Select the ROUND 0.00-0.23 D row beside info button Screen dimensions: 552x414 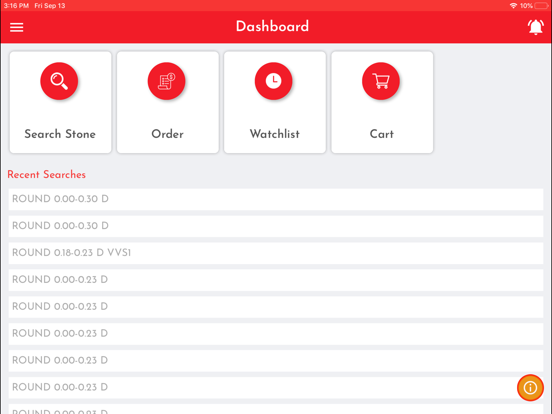click(276, 387)
